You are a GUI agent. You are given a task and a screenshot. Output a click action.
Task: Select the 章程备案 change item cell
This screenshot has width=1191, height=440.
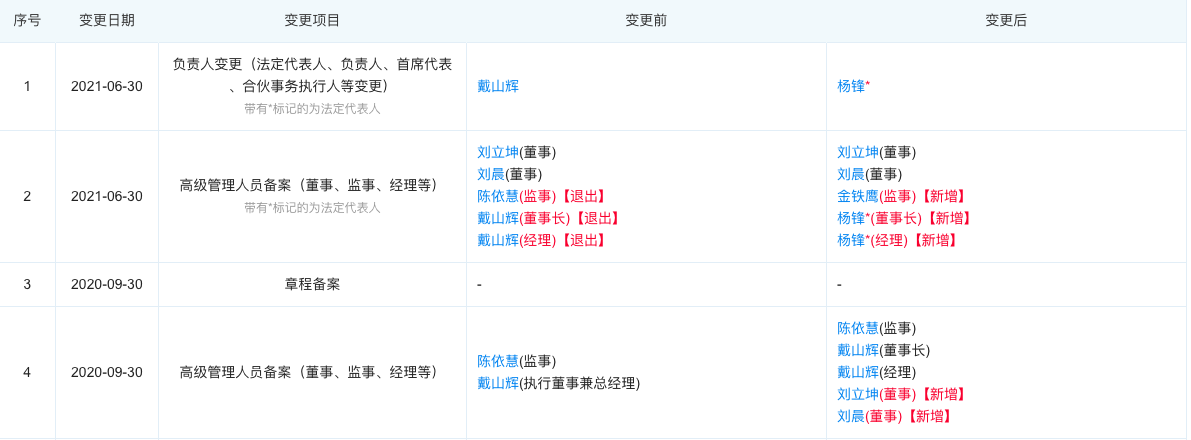click(312, 285)
